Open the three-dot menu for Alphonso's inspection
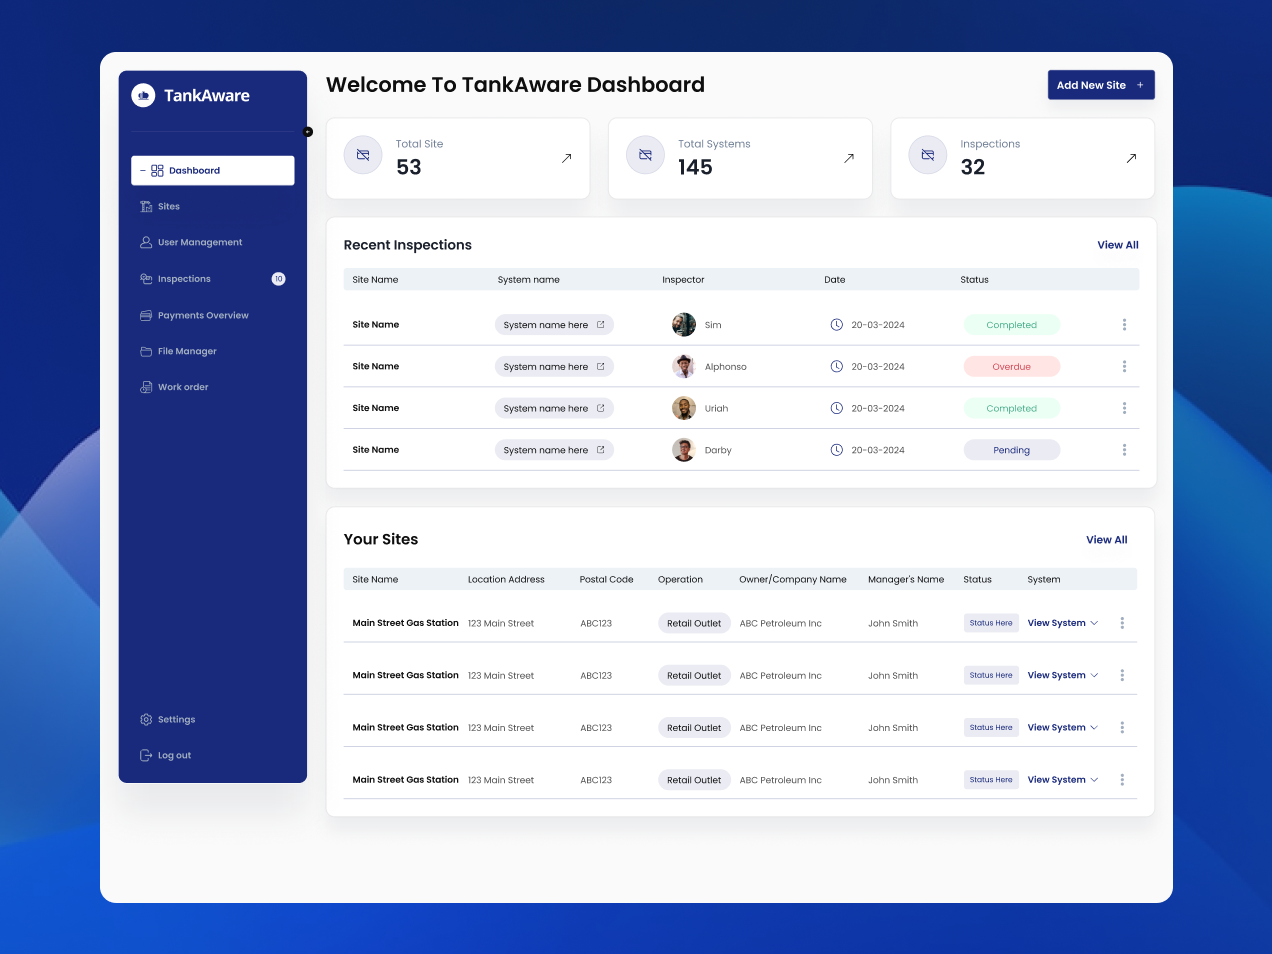Viewport: 1272px width, 954px height. click(1124, 366)
